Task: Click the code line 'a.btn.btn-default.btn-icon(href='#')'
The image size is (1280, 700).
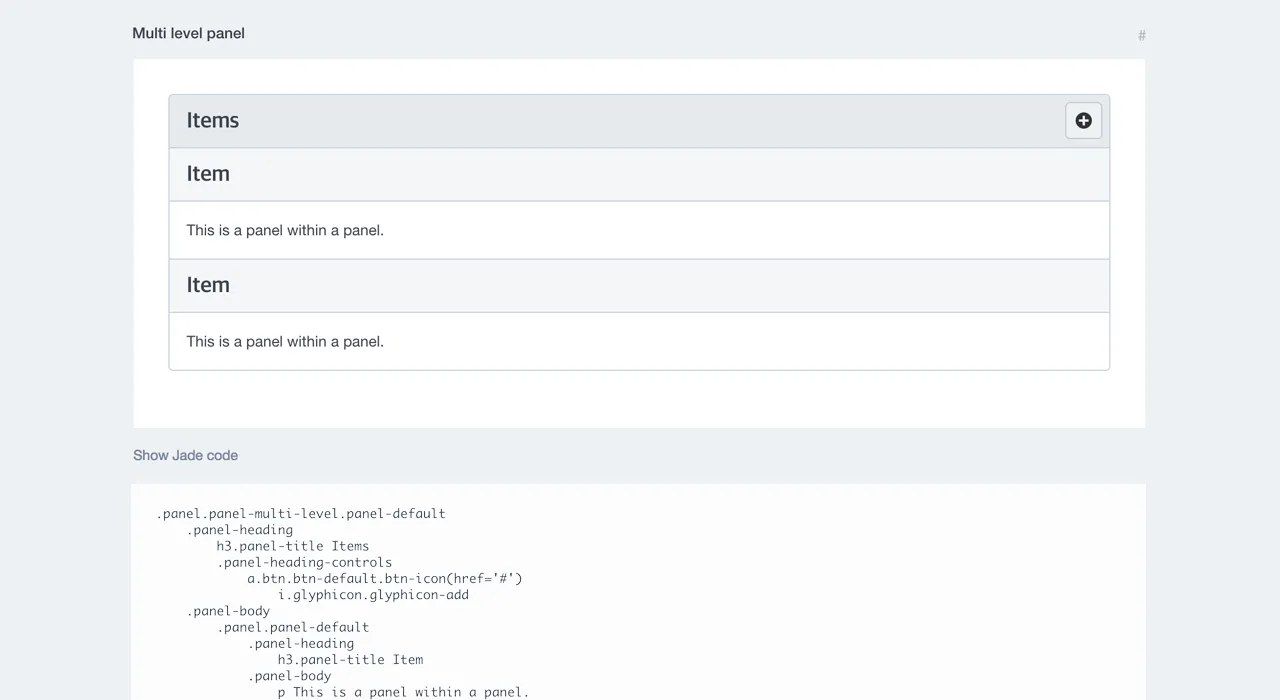Action: tap(385, 578)
